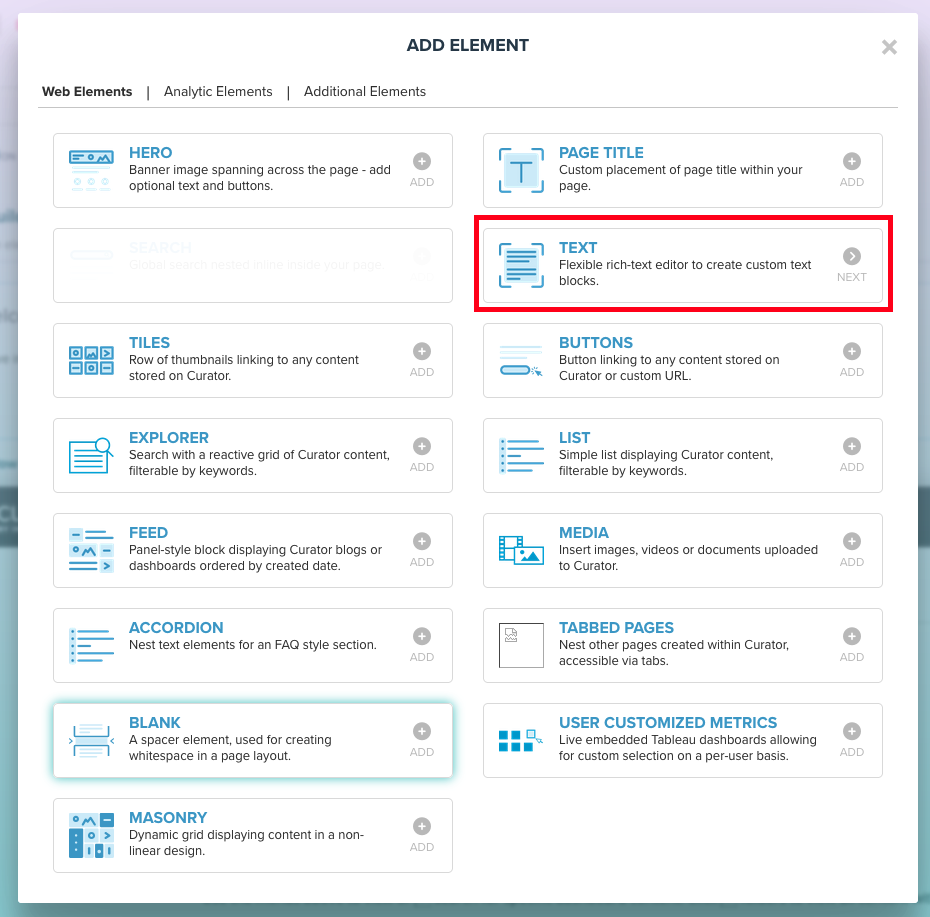
Task: Click the Text element icon
Action: point(521,266)
